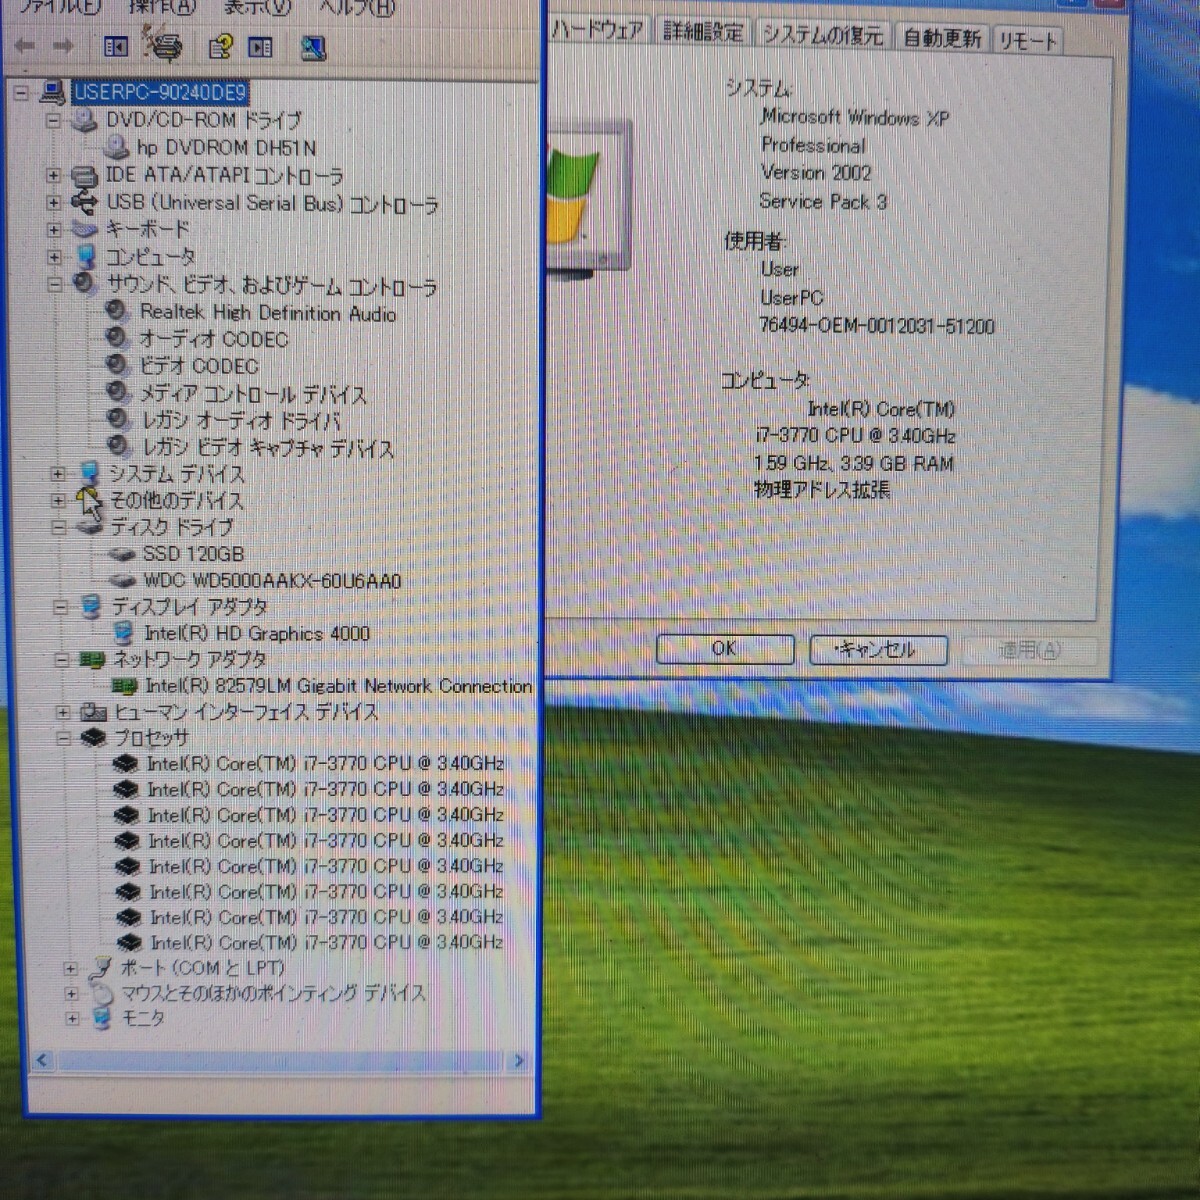Select the SSD 120GB disk drive
Image resolution: width=1200 pixels, height=1200 pixels.
tap(193, 553)
